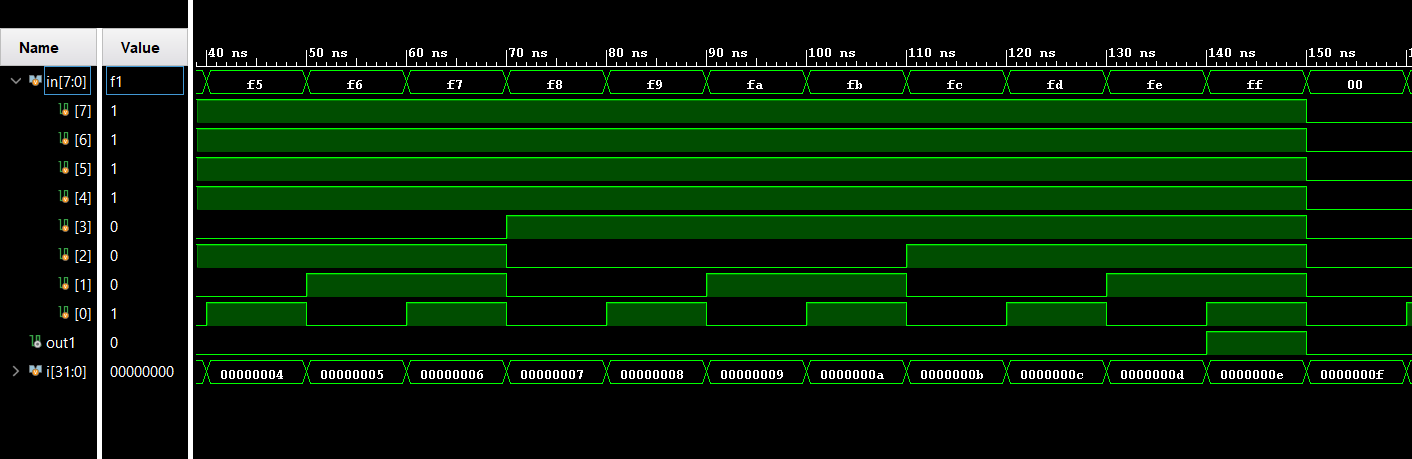Click the ff segment of in bus waveform

(1255, 85)
